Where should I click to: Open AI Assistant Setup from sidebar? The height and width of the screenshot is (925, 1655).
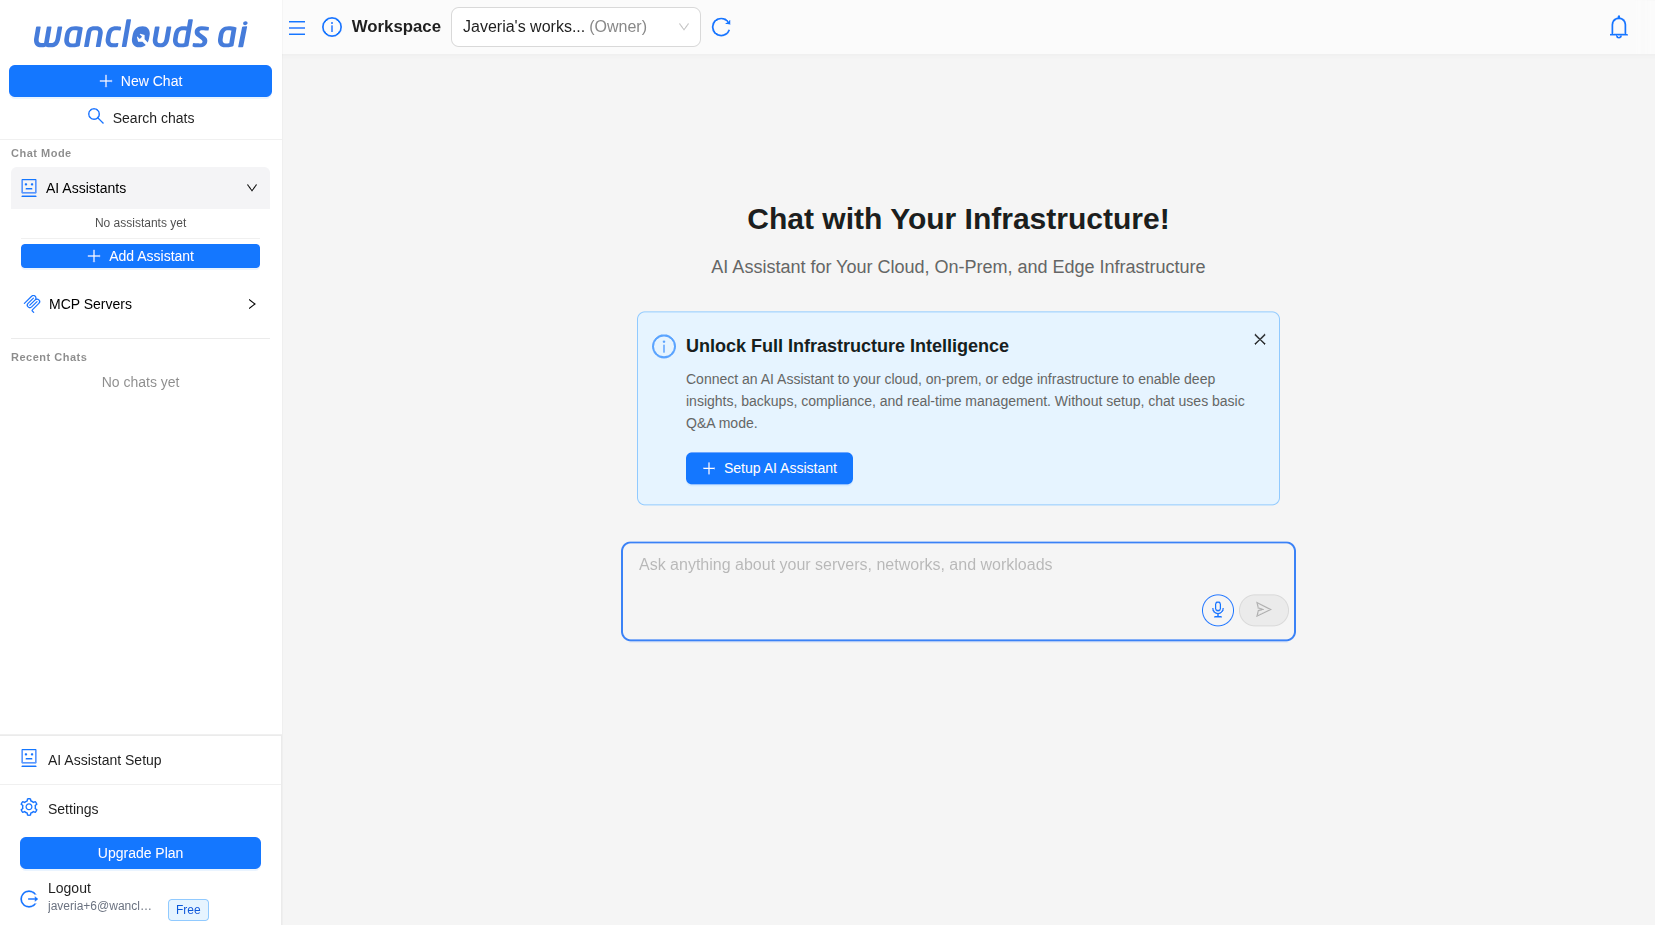pos(104,760)
